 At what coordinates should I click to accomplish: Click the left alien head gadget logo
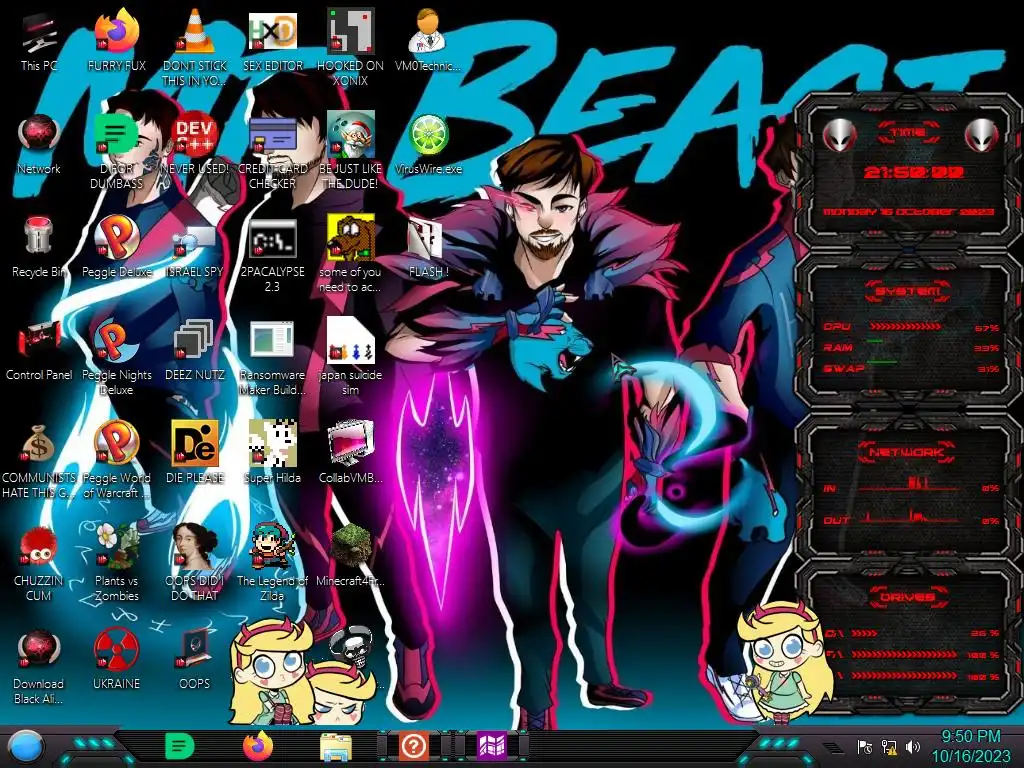coord(840,135)
